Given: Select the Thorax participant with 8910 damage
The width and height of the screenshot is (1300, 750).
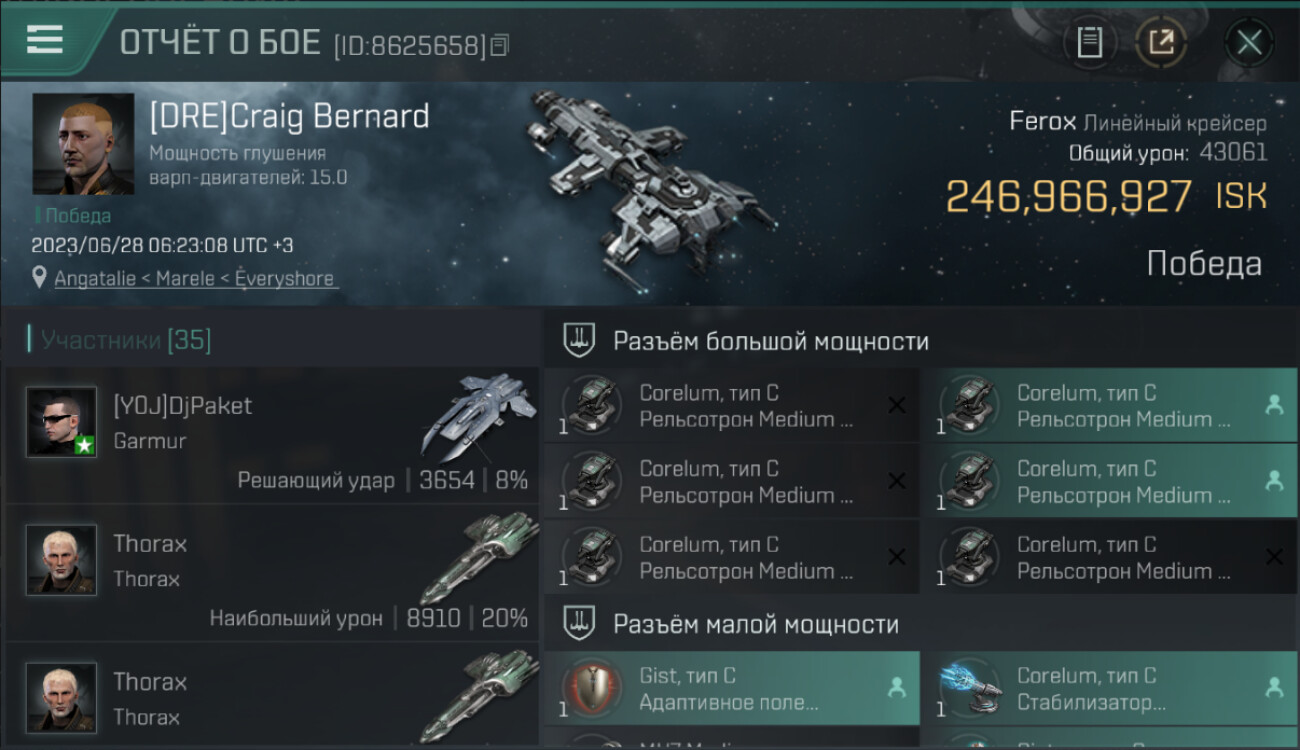Looking at the screenshot, I should 272,574.
